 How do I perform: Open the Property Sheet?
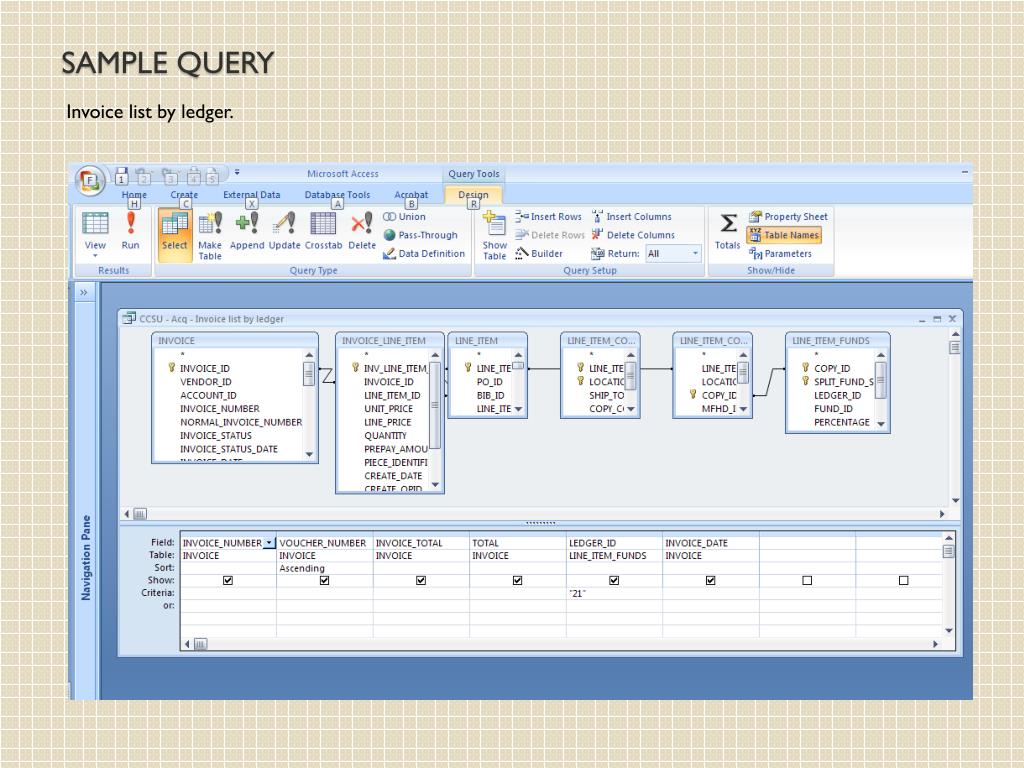(788, 217)
